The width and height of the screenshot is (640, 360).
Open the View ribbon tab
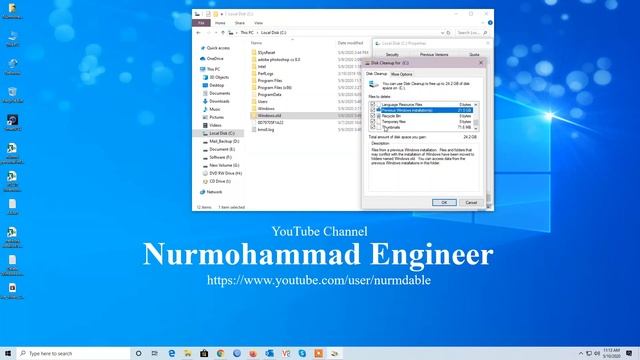(258, 23)
